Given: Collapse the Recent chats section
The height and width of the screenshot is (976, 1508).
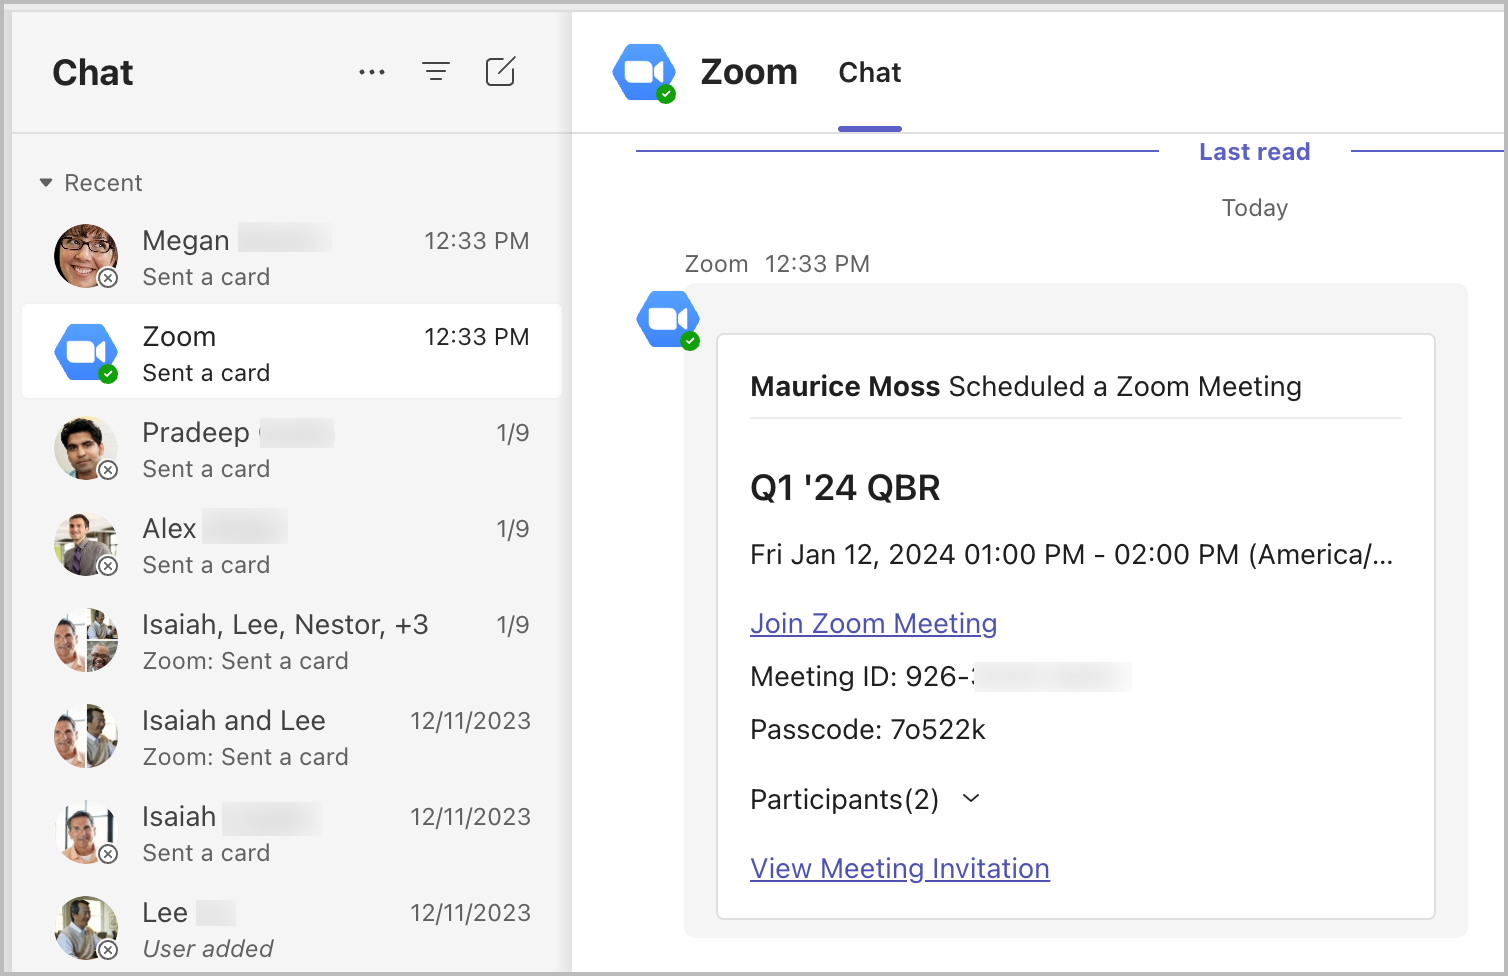Looking at the screenshot, I should [x=46, y=183].
